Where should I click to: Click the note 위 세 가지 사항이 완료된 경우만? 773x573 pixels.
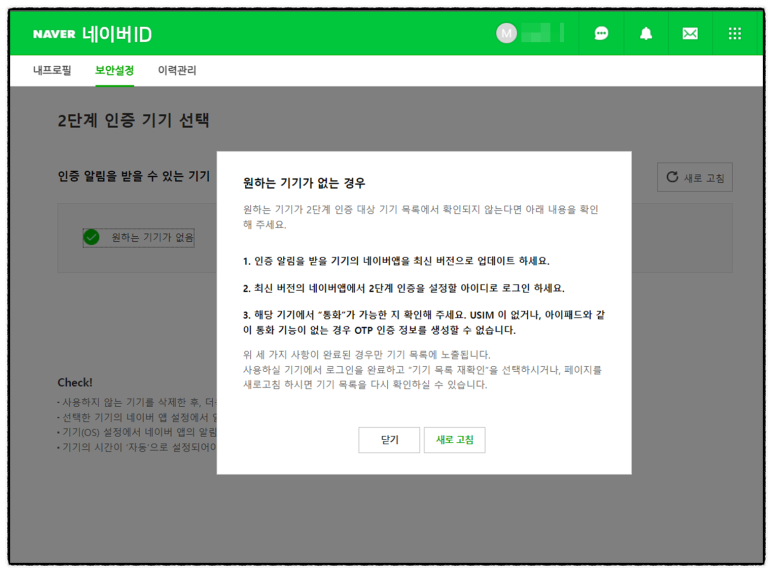(x=367, y=355)
